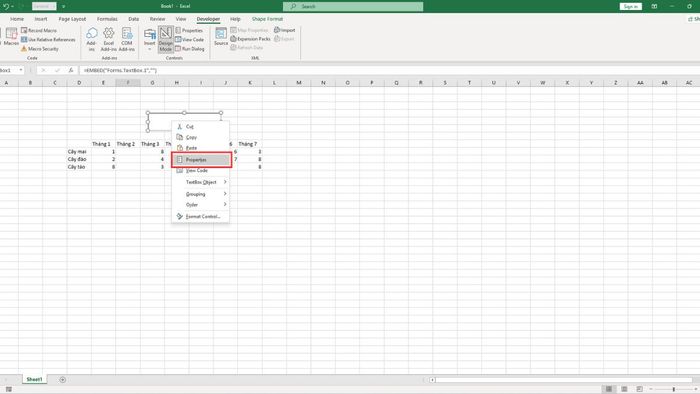Image resolution: width=700 pixels, height=394 pixels.
Task: Switch to the Page Layout tab
Action: pos(72,19)
